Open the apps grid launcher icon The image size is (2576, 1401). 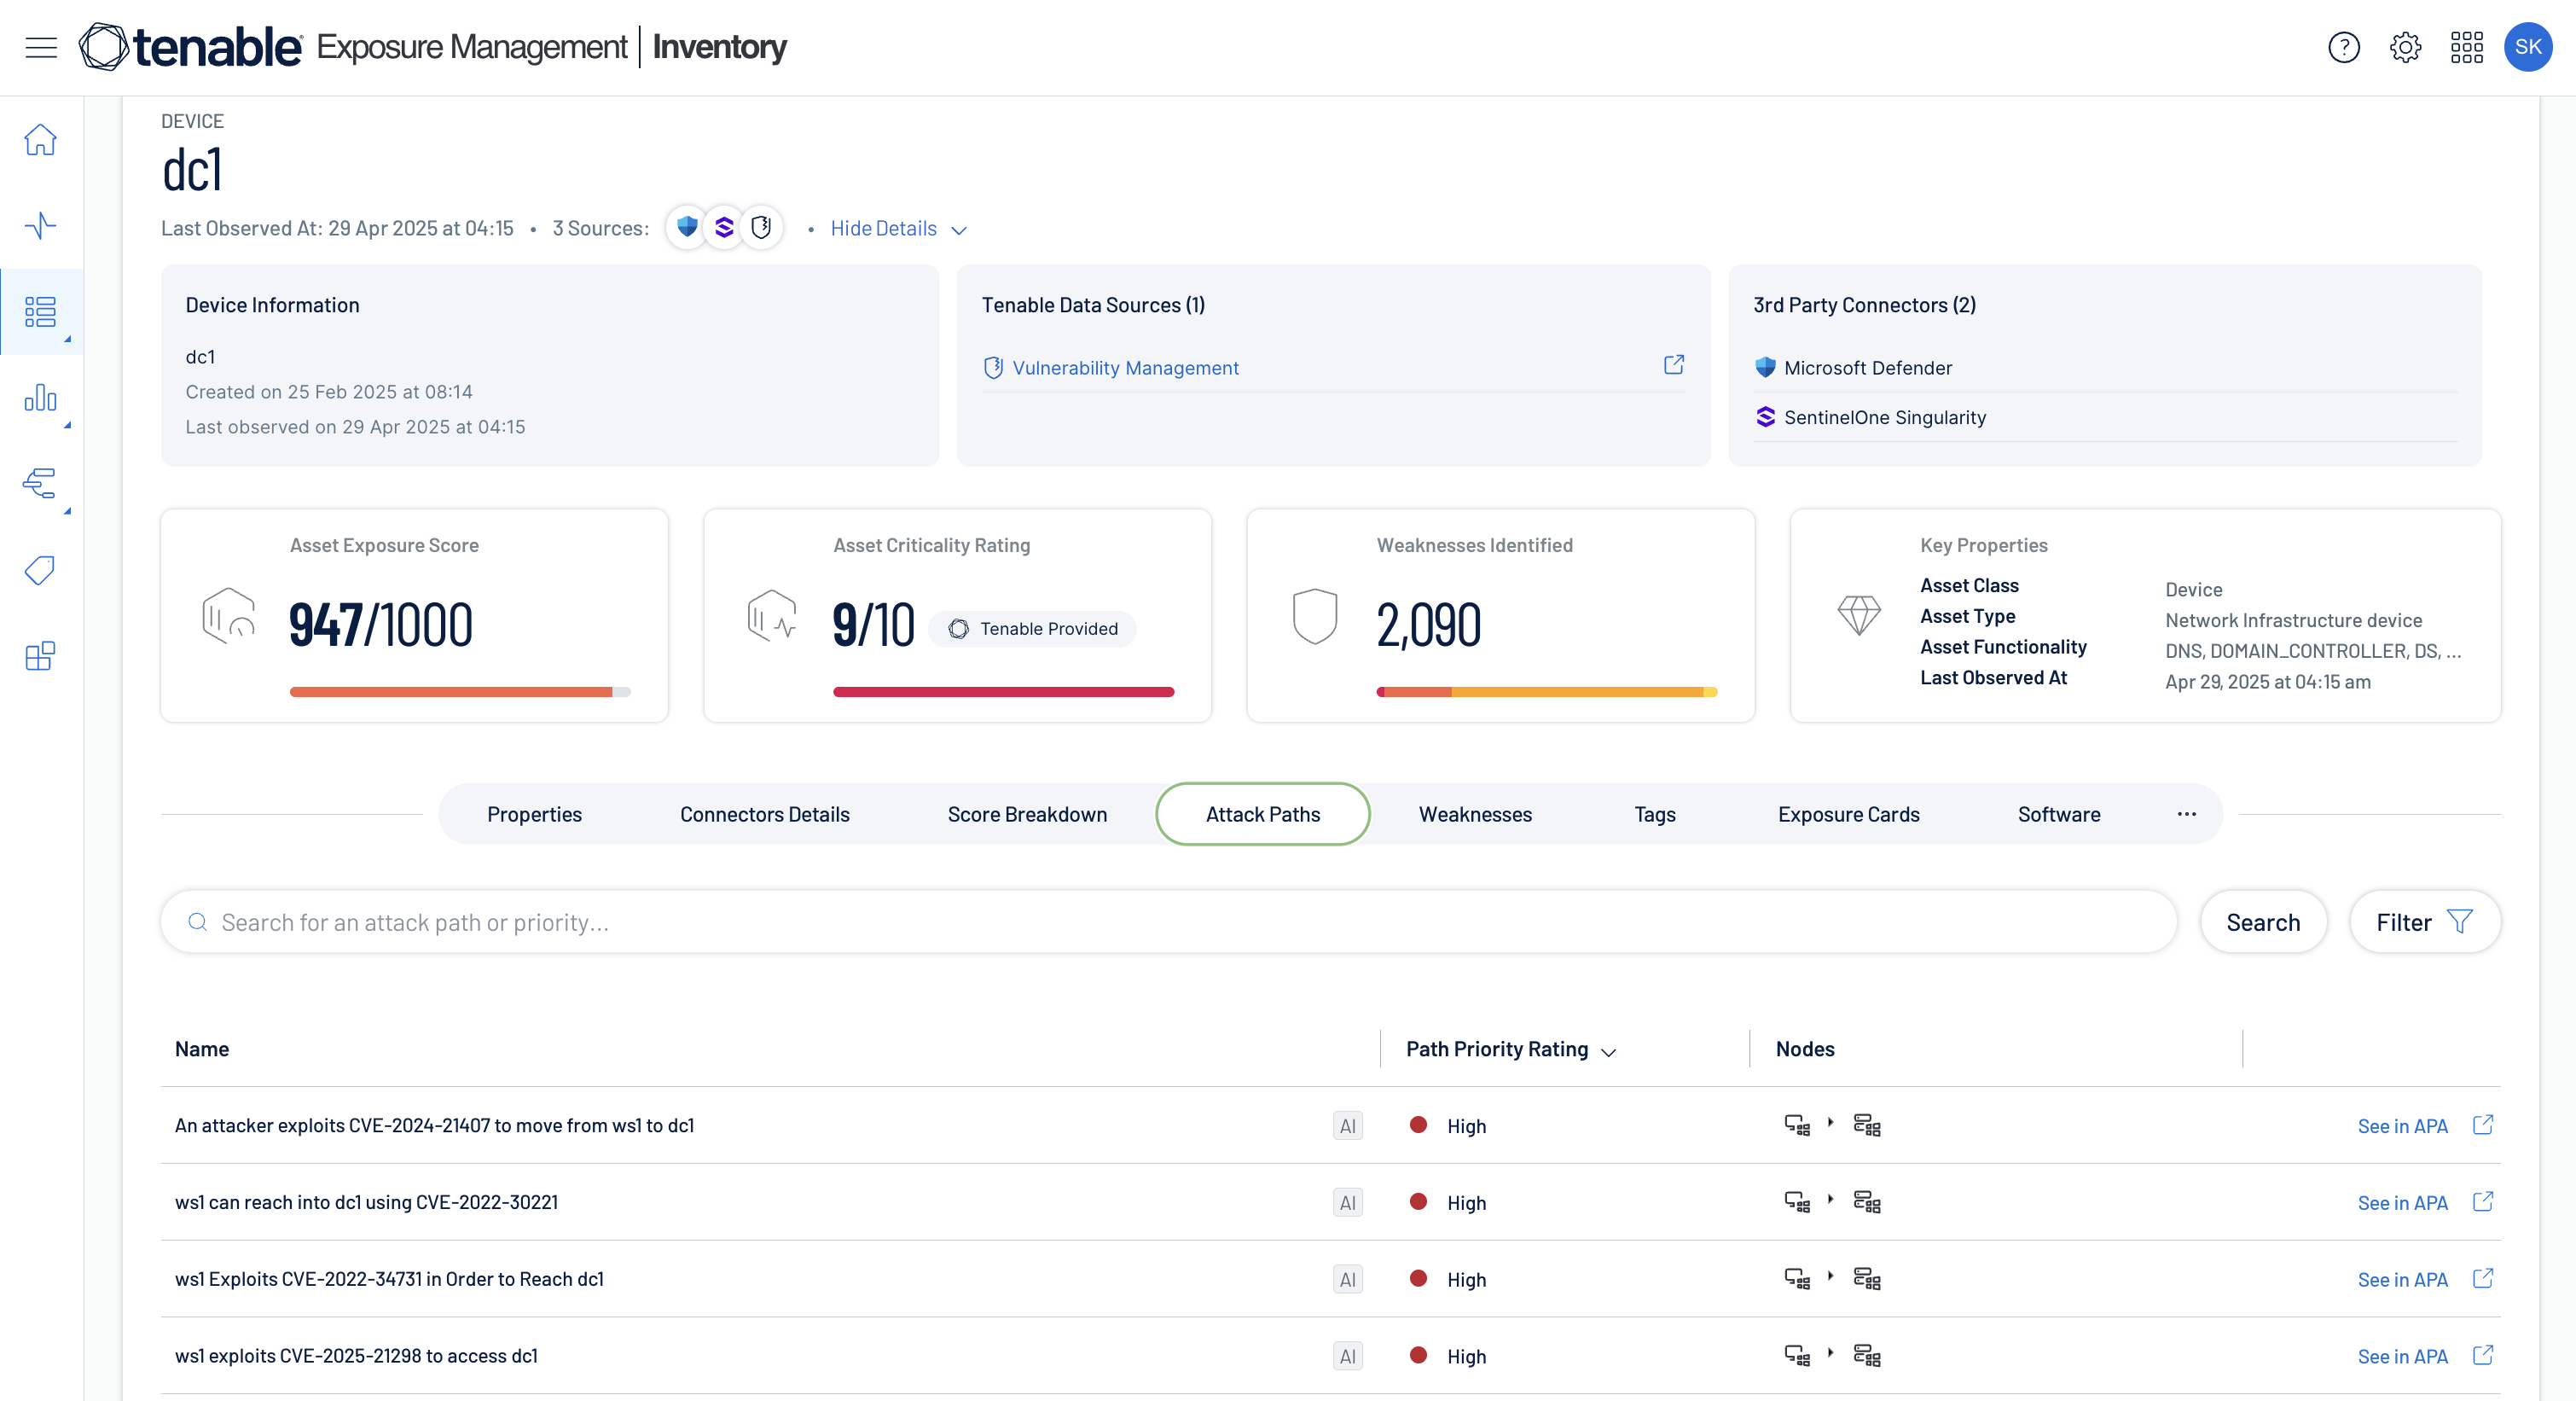(2466, 47)
